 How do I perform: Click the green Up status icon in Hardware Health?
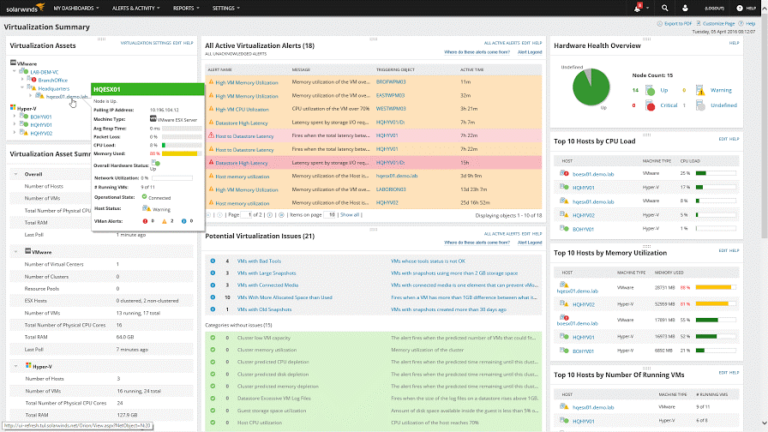(650, 89)
